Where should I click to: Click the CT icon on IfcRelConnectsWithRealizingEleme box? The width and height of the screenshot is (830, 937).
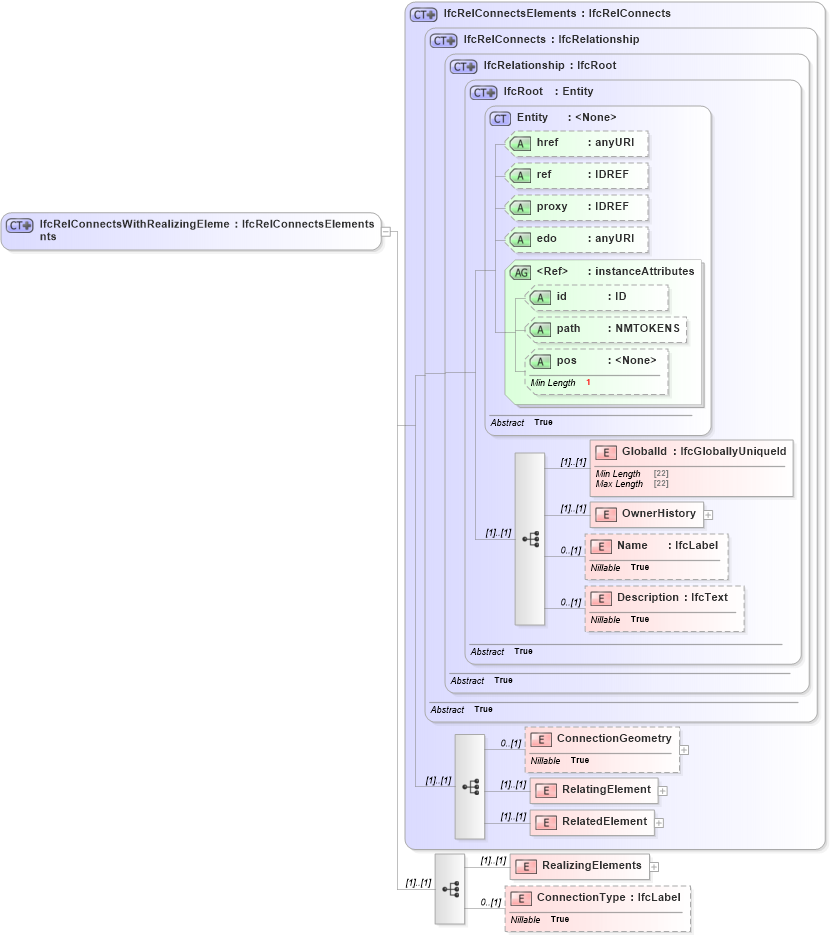(18, 224)
